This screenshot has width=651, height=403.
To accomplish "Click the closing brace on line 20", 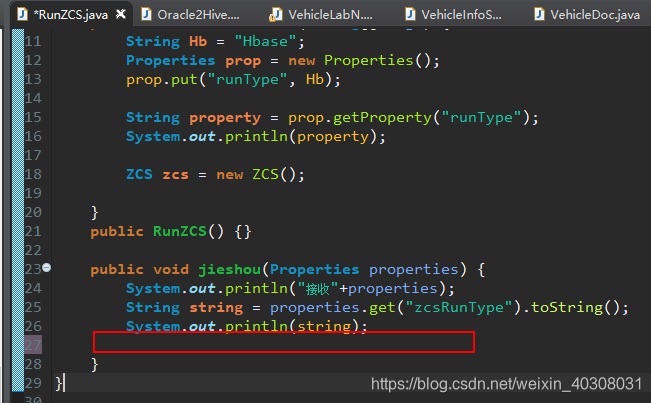I will point(95,212).
